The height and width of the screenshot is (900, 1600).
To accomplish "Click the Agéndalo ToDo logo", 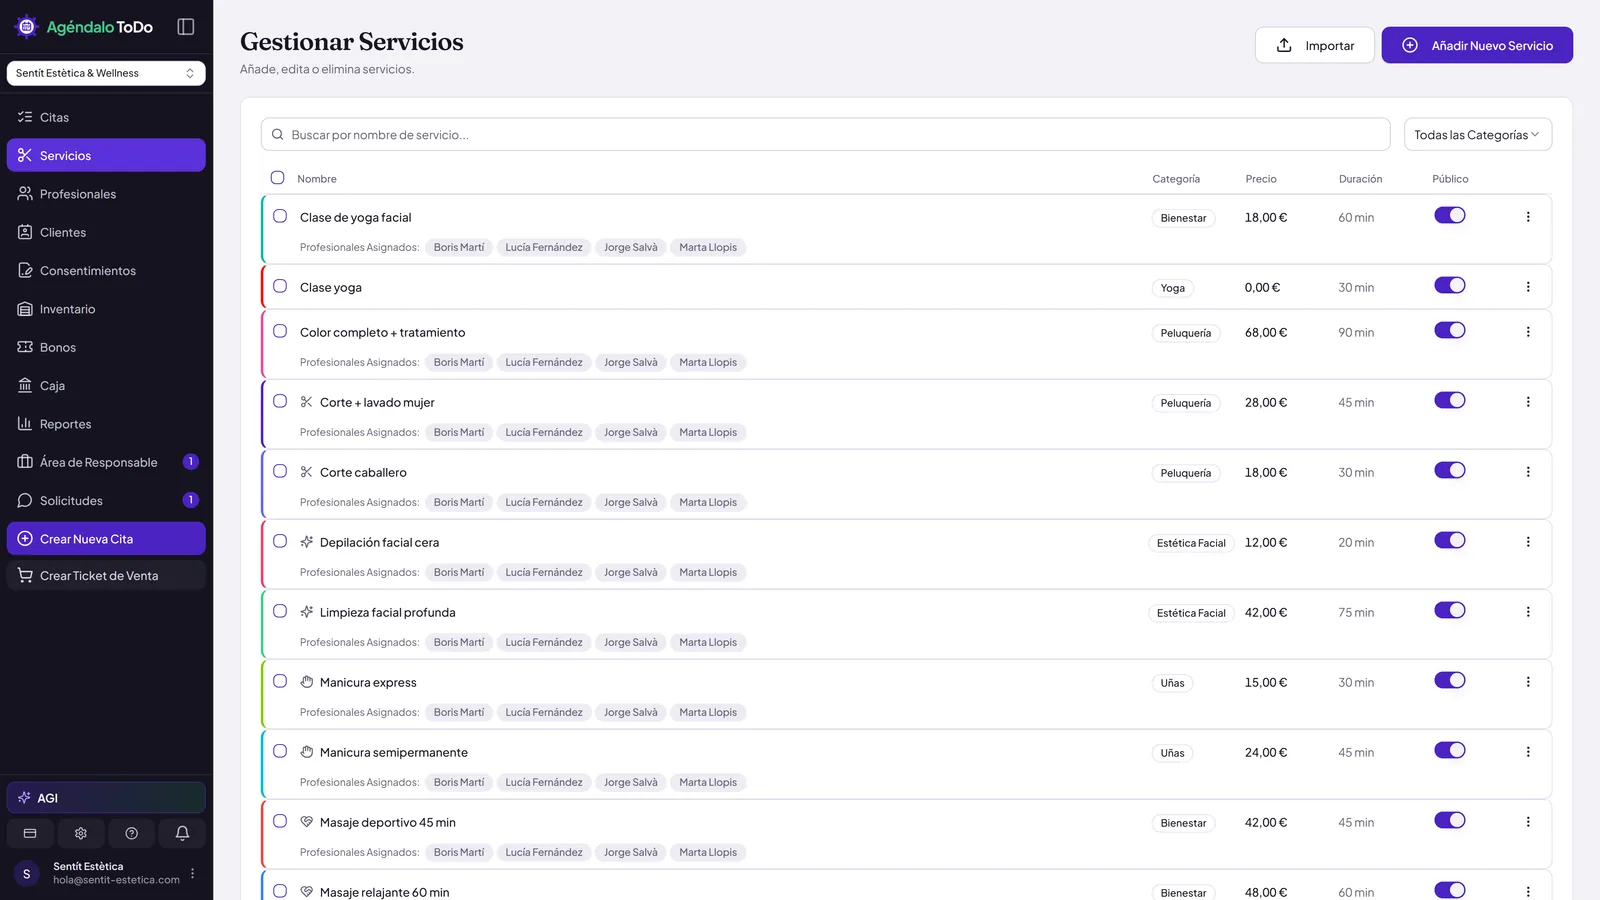I will click(84, 27).
